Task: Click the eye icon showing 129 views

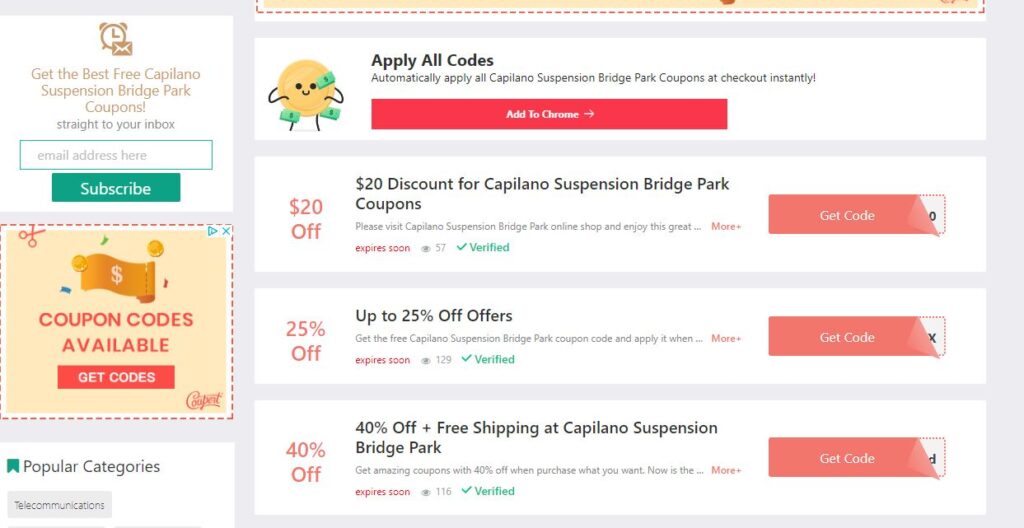Action: pos(426,360)
